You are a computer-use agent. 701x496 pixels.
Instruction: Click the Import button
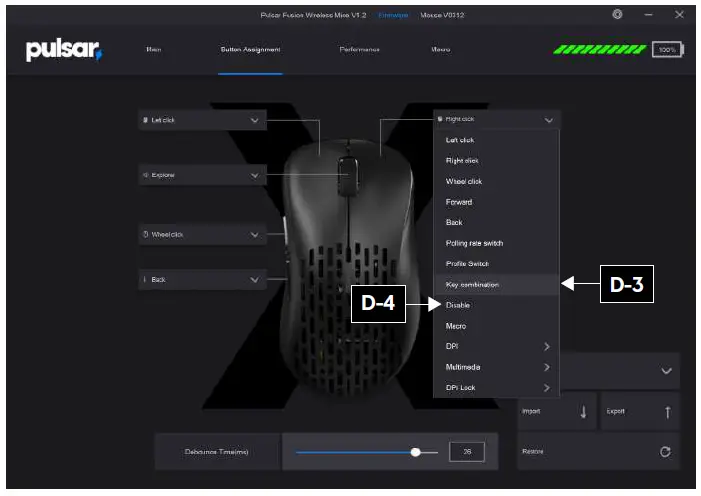click(557, 411)
